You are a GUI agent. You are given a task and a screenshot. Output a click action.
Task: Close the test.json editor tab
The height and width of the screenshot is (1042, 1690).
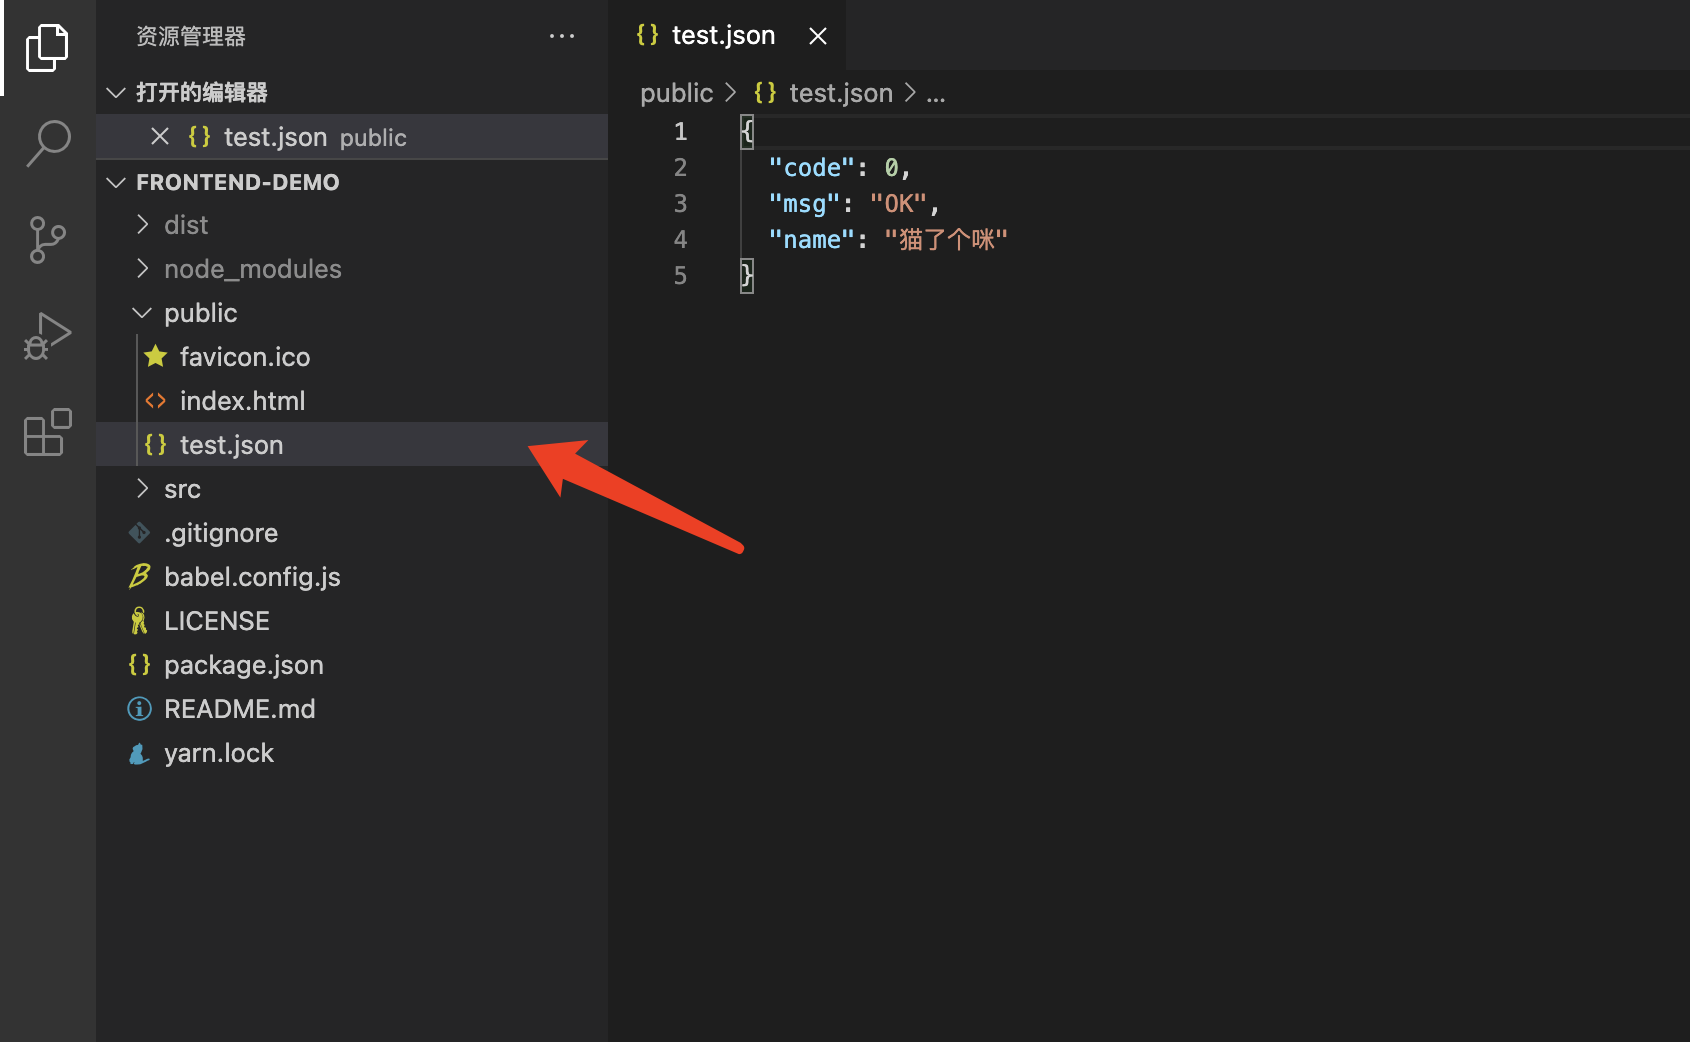(x=818, y=36)
